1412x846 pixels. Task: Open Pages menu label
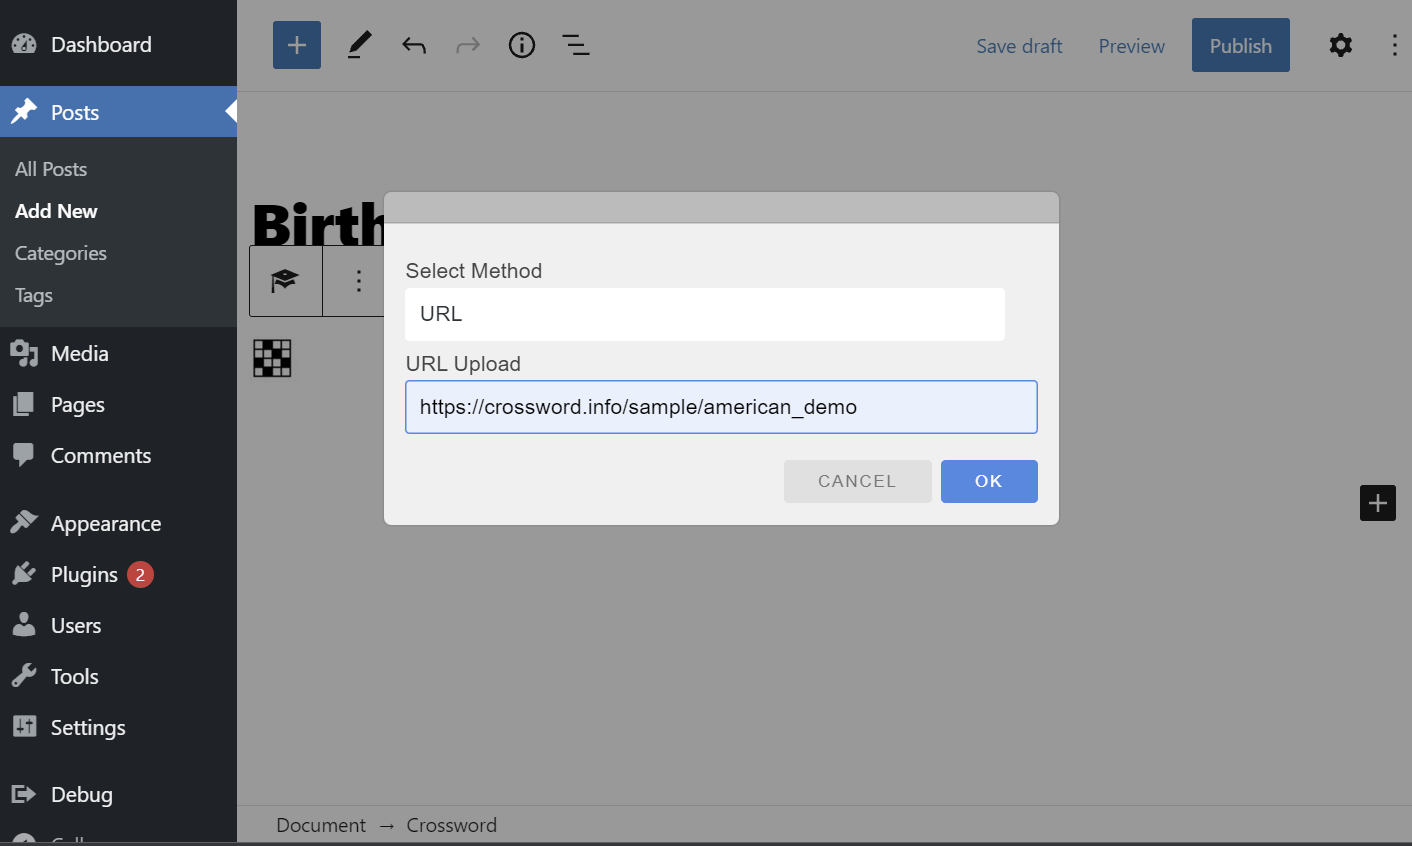78,404
